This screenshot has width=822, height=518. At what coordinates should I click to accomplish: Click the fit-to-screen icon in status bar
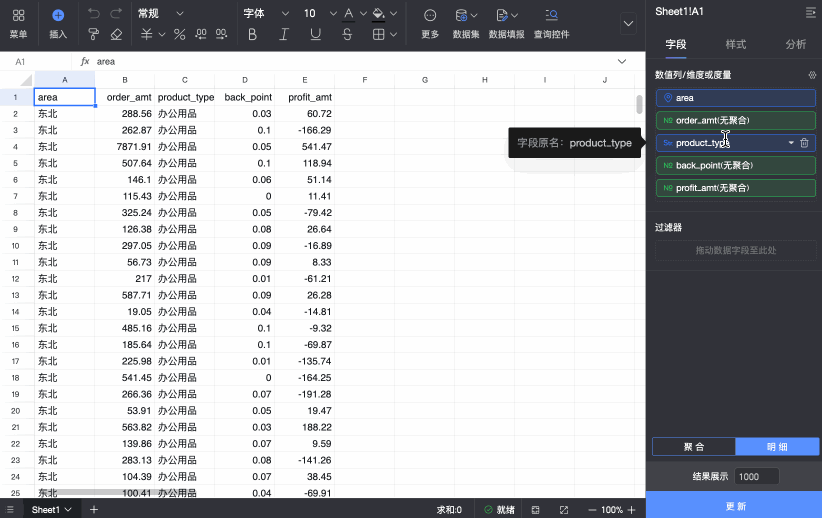coord(535,510)
